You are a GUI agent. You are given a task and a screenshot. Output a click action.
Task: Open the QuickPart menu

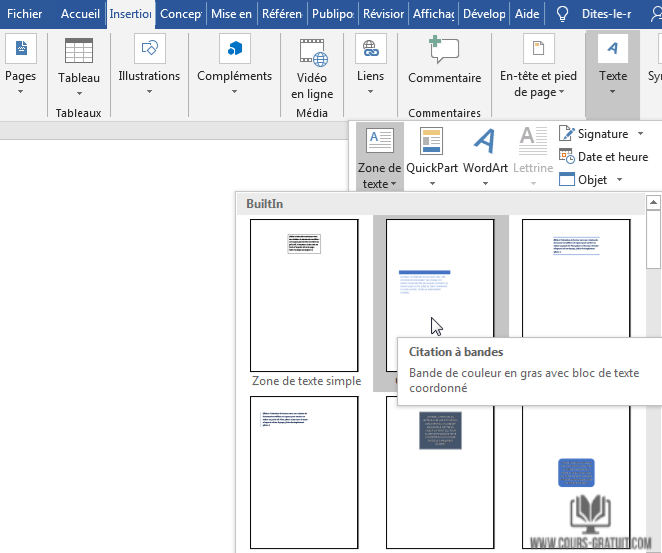(431, 152)
